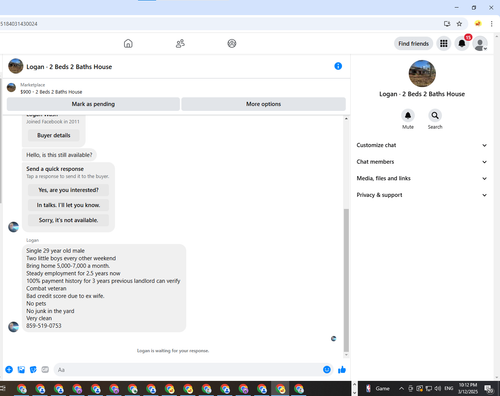The width and height of the screenshot is (500, 396).
Task: Send 'In talks. I'll let you know.' response
Action: coord(68,205)
